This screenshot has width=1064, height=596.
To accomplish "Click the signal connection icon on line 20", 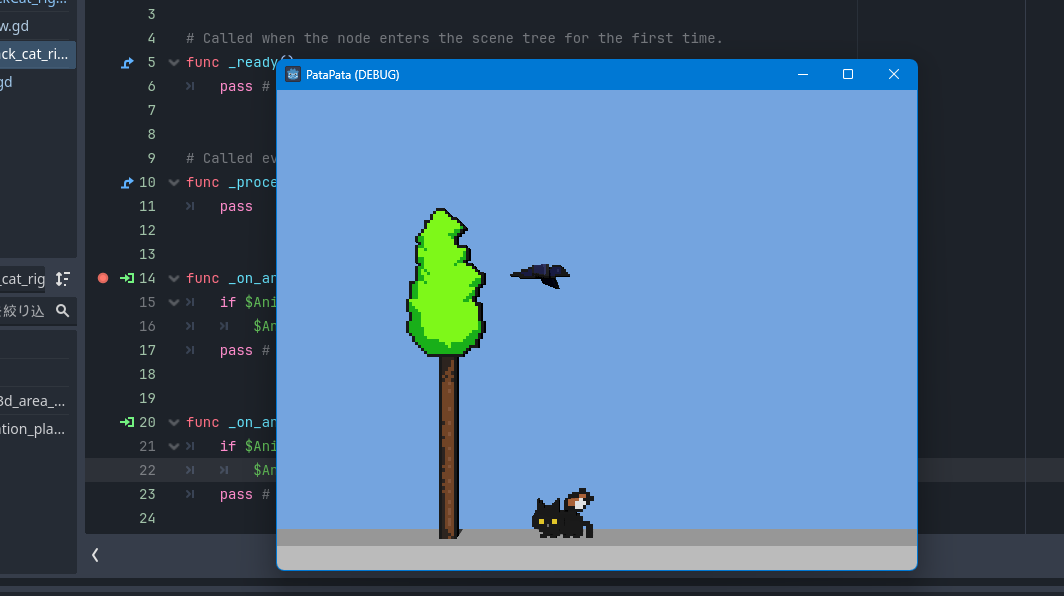I will coord(127,422).
